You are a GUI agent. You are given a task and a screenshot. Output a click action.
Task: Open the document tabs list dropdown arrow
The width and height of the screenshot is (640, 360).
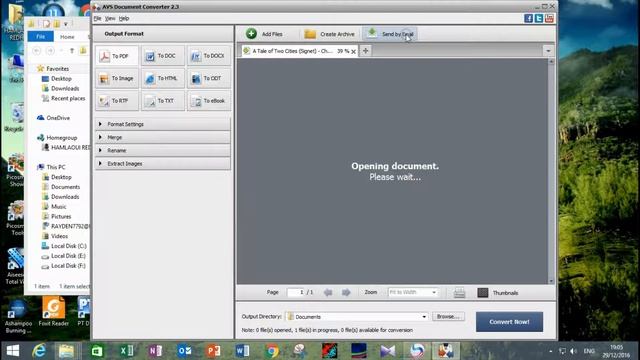pyautogui.click(x=548, y=51)
